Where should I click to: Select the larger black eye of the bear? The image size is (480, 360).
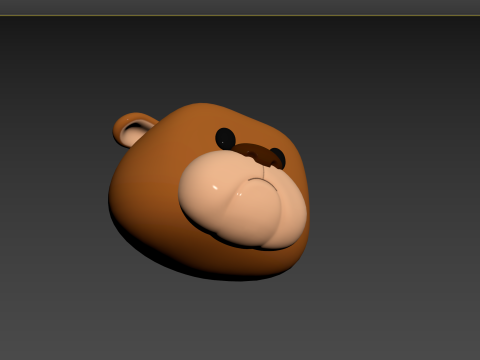click(225, 138)
